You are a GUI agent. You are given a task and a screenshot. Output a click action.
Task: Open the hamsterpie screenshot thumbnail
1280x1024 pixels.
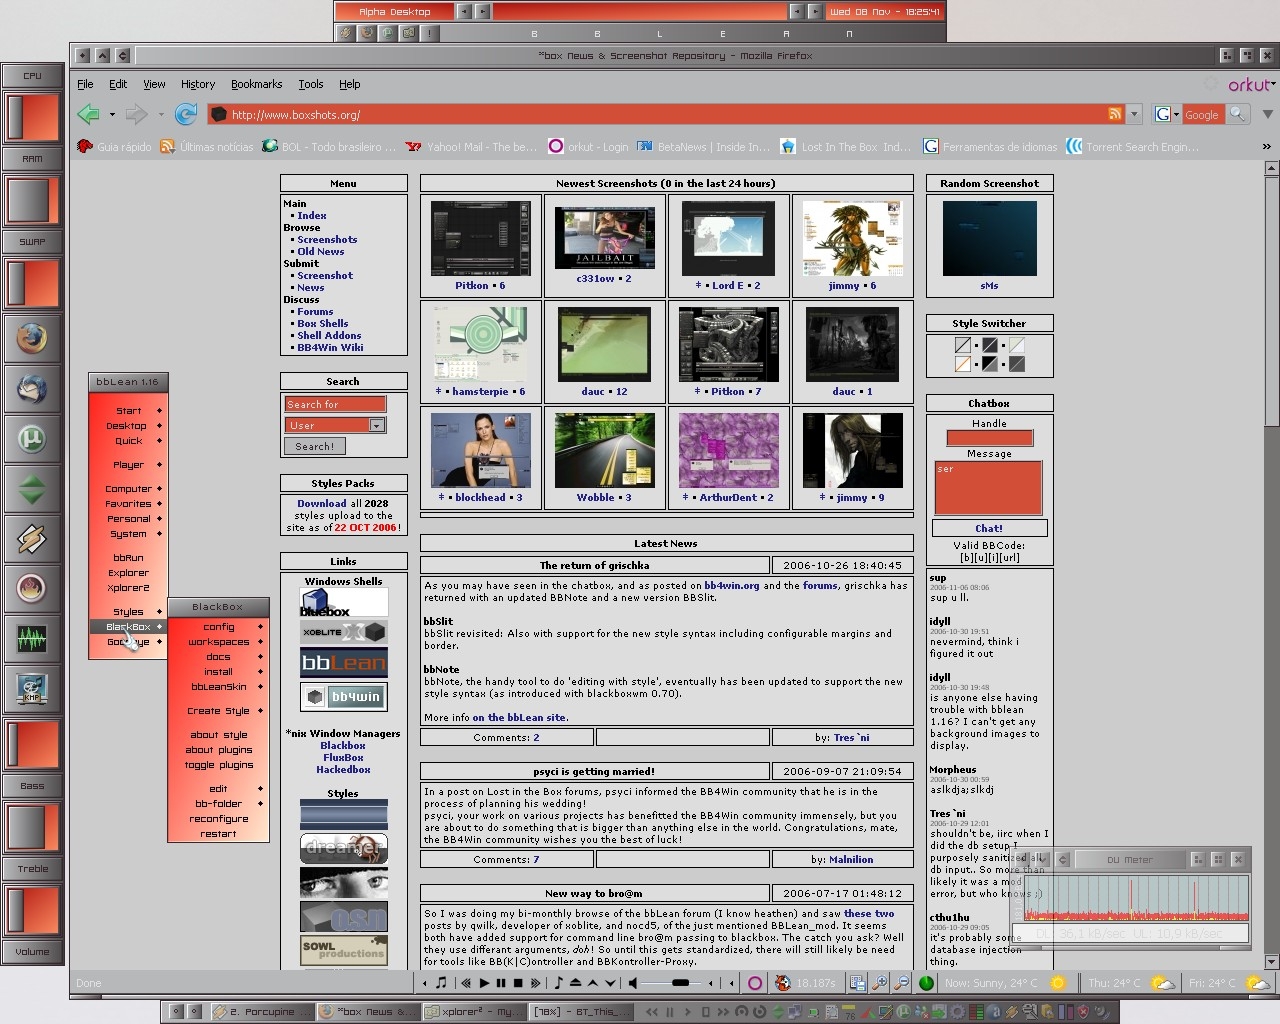[480, 345]
